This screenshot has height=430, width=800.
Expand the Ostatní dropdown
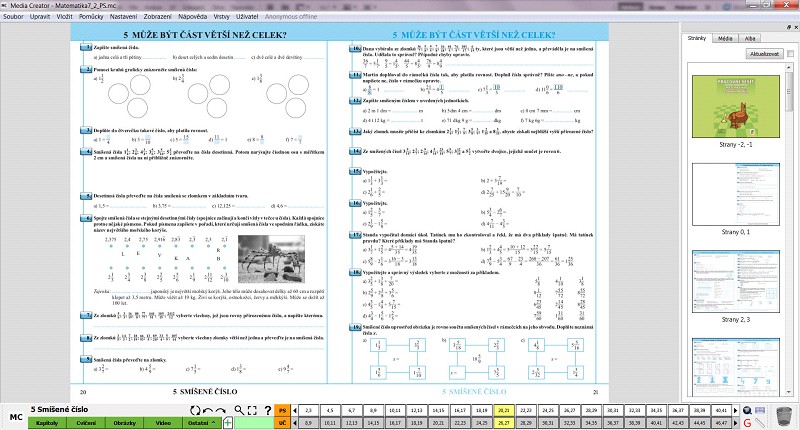pos(202,423)
